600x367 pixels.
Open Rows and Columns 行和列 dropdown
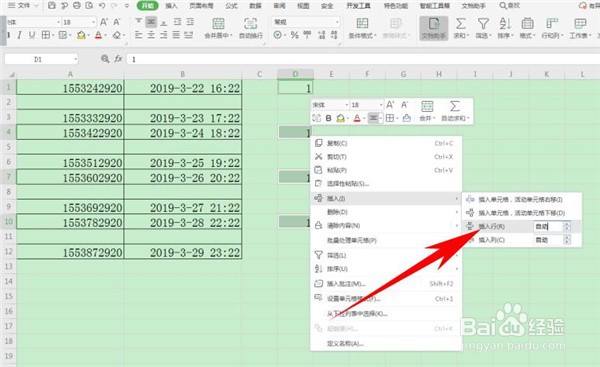coord(551,28)
